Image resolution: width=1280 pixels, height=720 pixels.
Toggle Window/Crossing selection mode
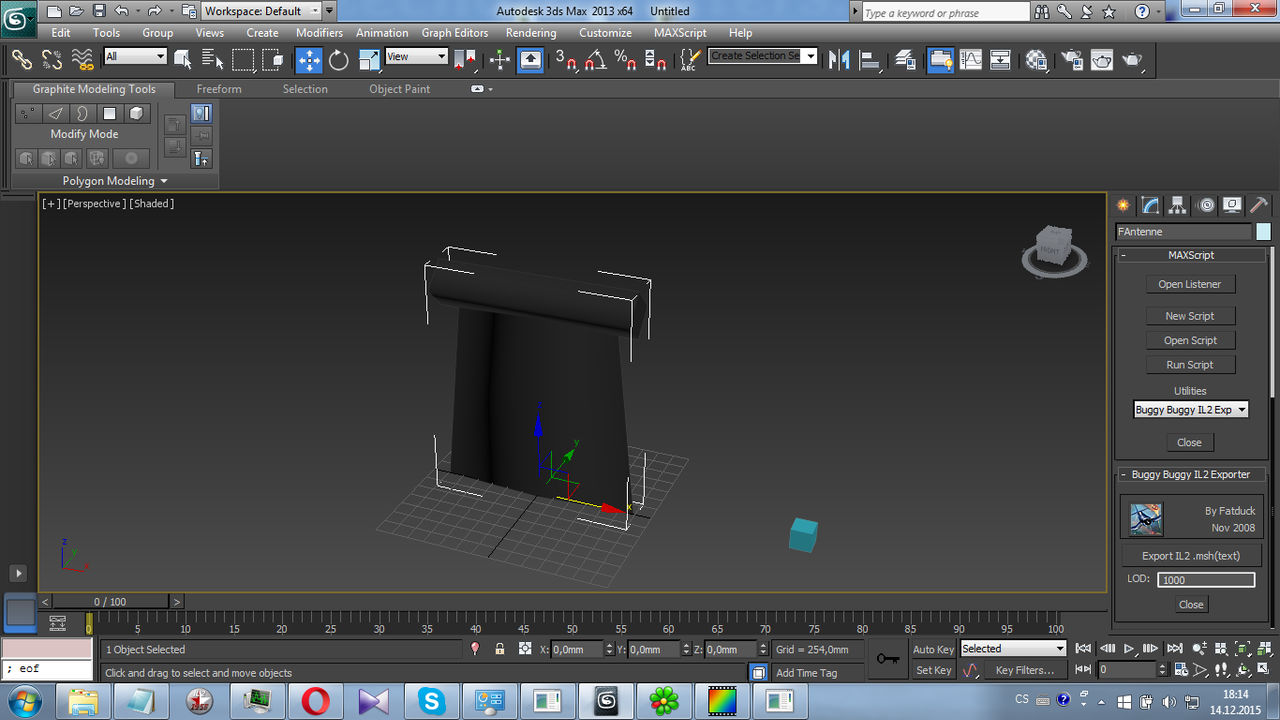[x=273, y=60]
